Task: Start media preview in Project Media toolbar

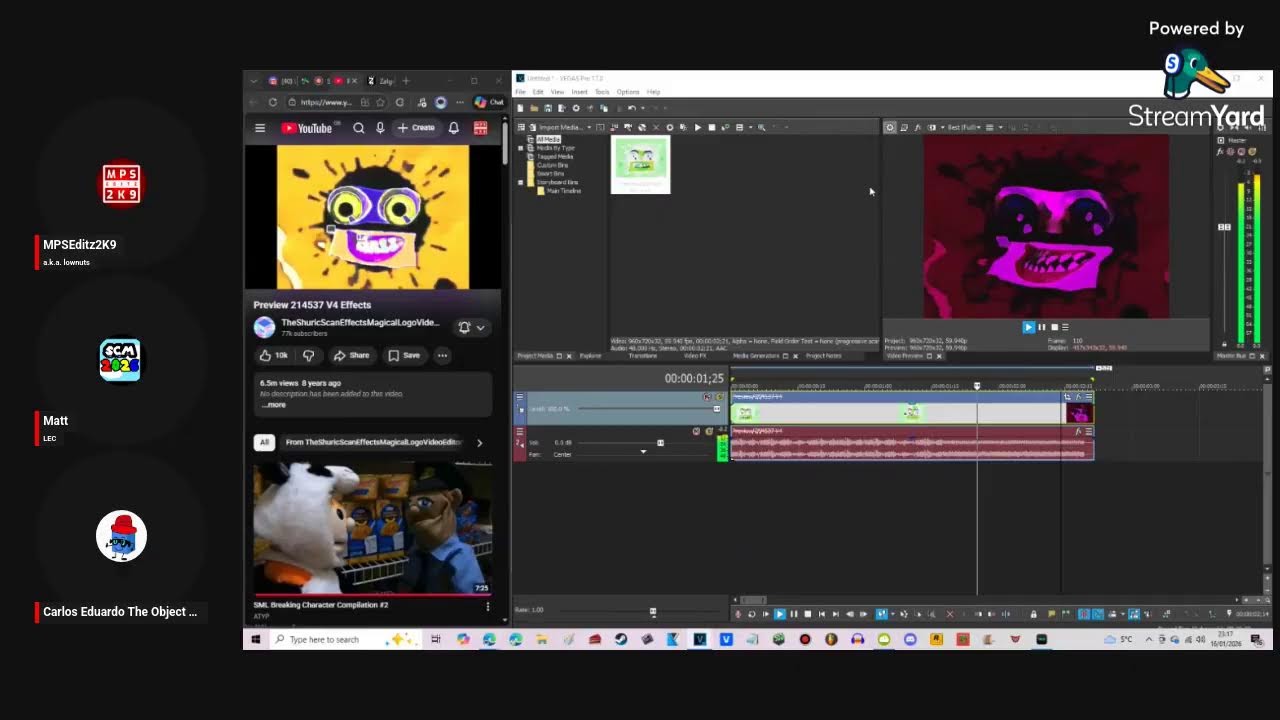Action: [697, 127]
